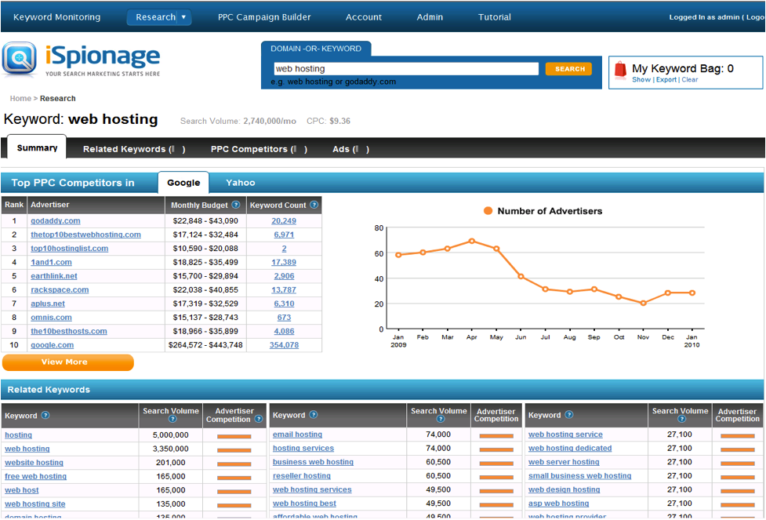The height and width of the screenshot is (520, 766).
Task: Click competition bar for 'web hosting service' row
Action: [x=738, y=436]
